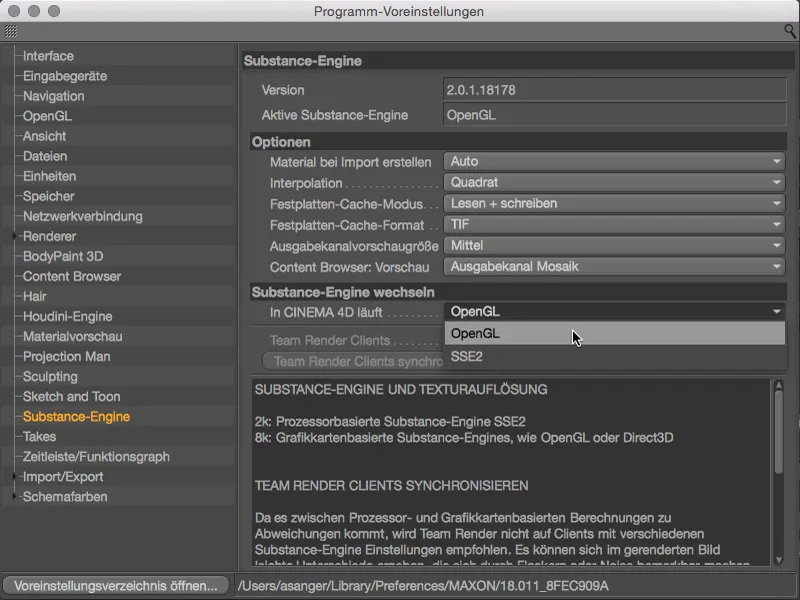
Task: Select Projection Man in the list
Action: [66, 356]
